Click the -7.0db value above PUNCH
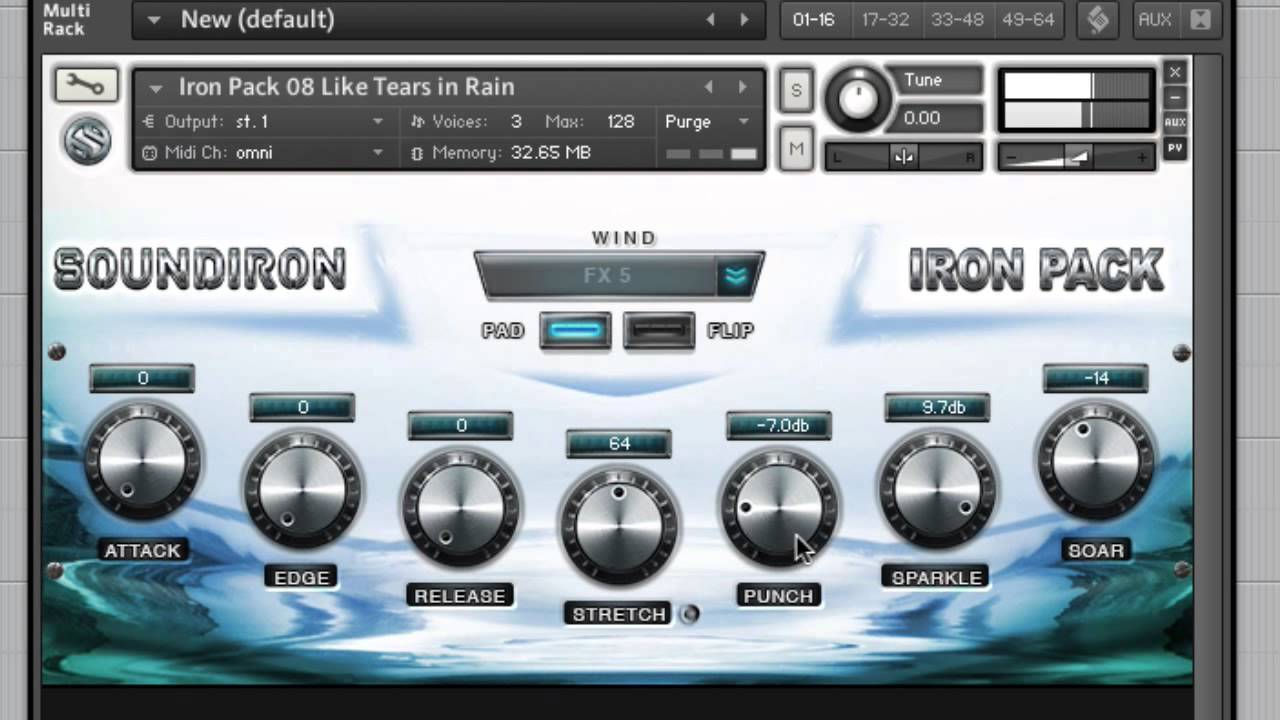The width and height of the screenshot is (1280, 720). (779, 426)
